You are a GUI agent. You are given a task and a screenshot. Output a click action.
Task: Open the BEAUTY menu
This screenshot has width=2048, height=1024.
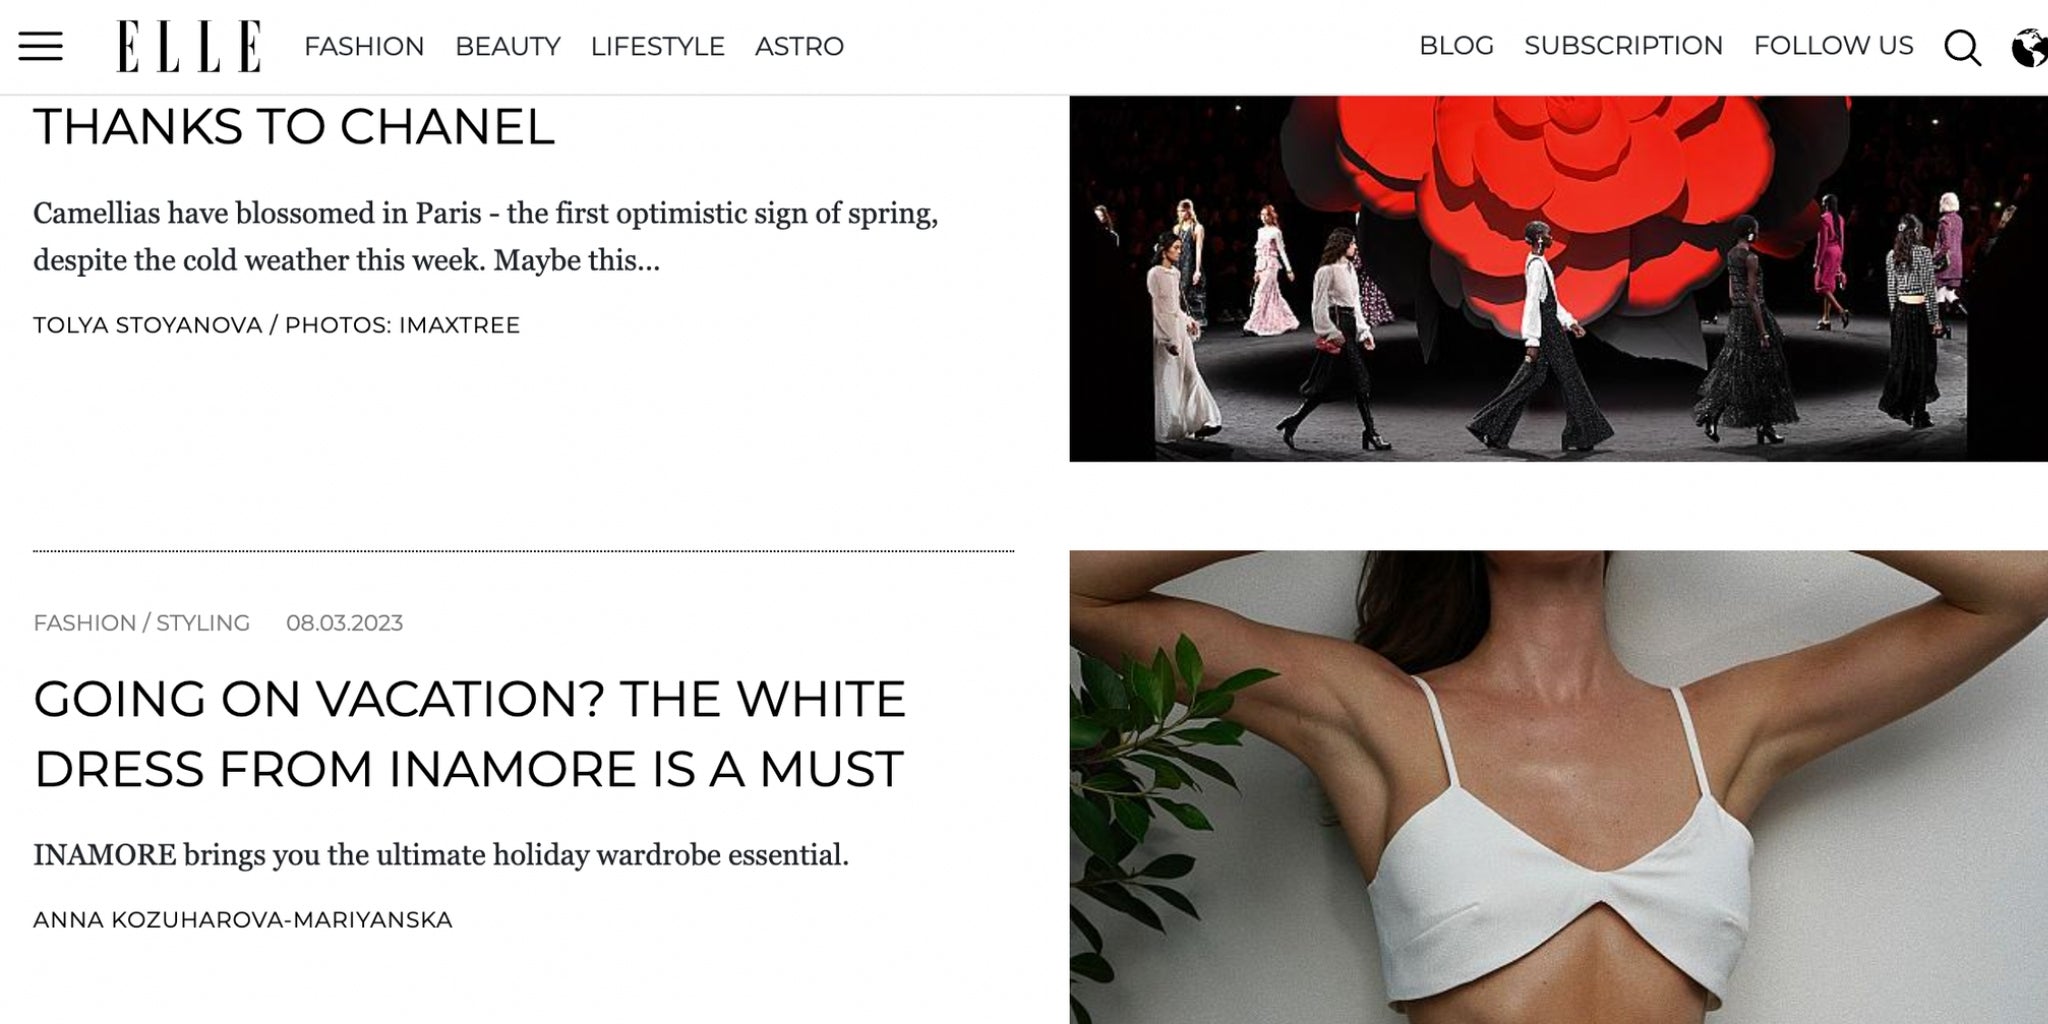(x=507, y=46)
